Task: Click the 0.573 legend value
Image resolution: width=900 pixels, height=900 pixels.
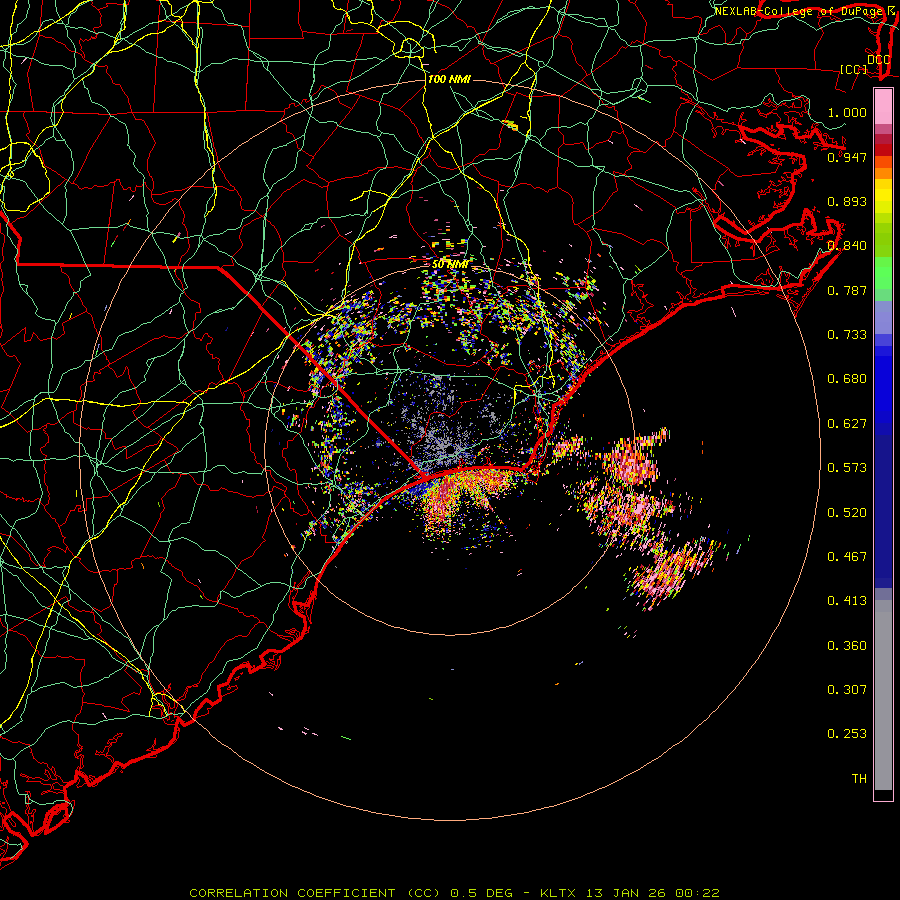Action: point(847,468)
